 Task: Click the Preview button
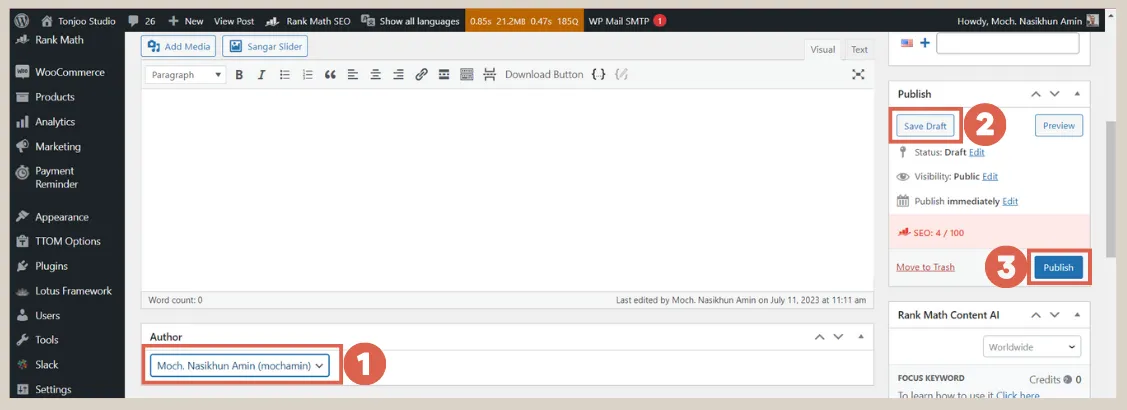[1059, 126]
